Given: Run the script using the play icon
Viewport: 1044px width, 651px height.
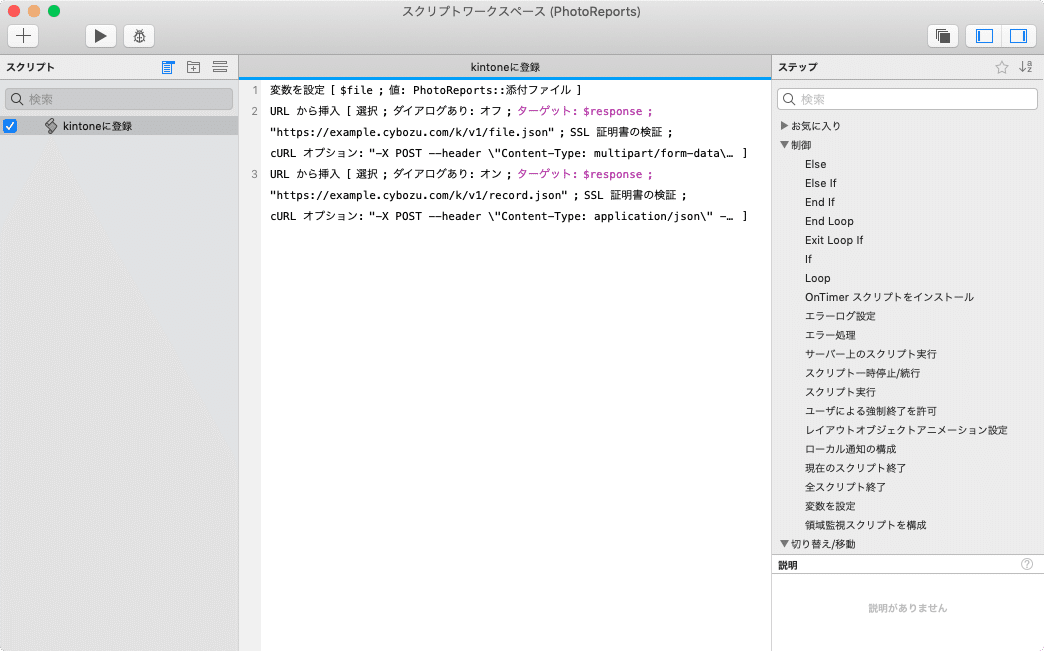Looking at the screenshot, I should click(x=100, y=36).
